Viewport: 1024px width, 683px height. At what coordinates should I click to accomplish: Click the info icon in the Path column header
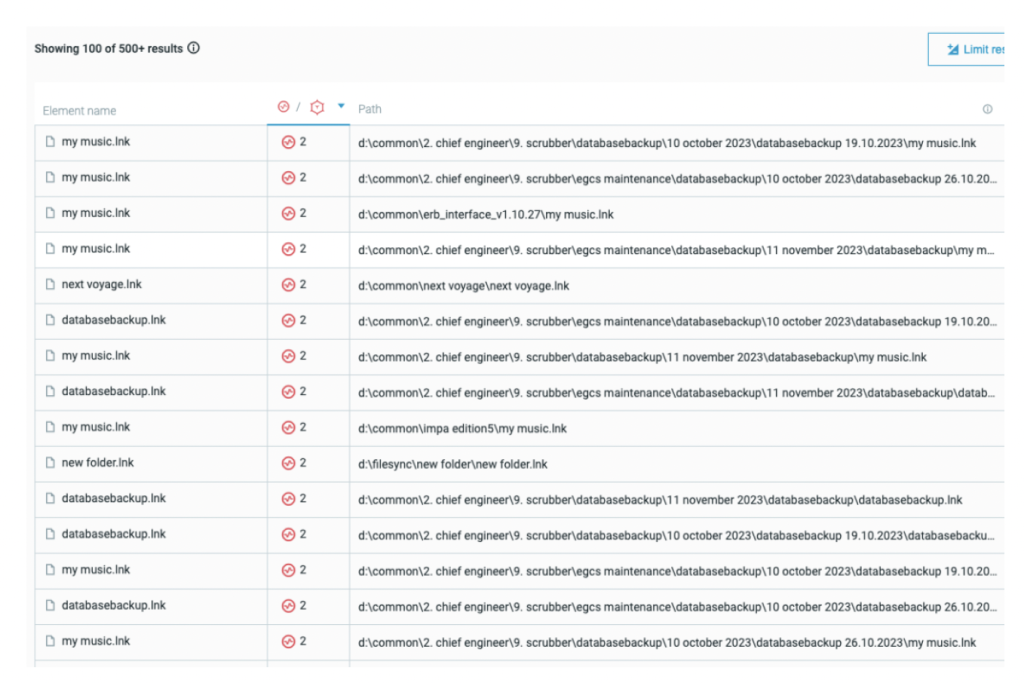[987, 109]
